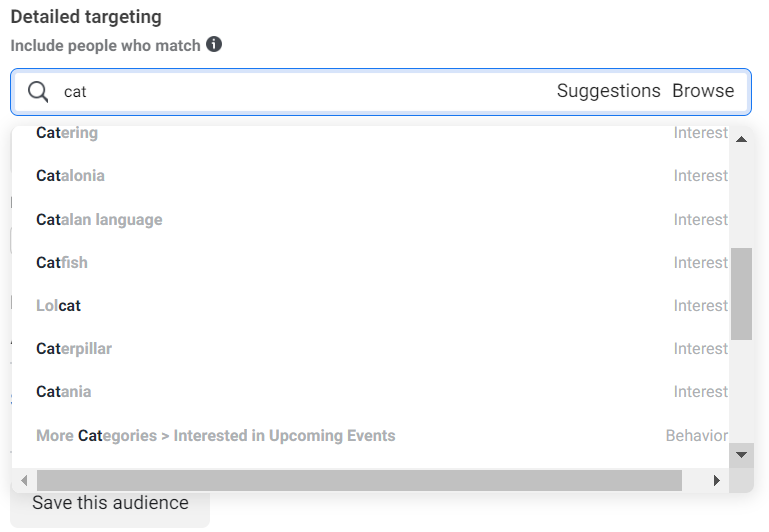Click the search magnifier icon
Viewport: 769px width, 532px height.
(38, 91)
